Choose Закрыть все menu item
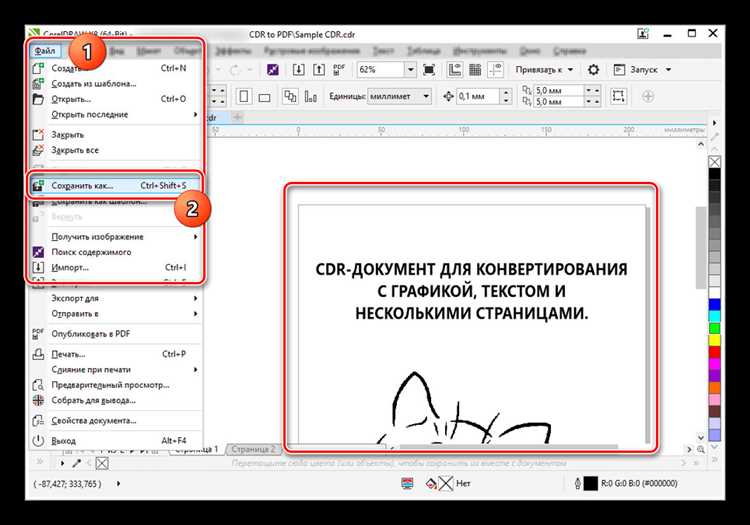This screenshot has height=525, width=750. (x=115, y=150)
